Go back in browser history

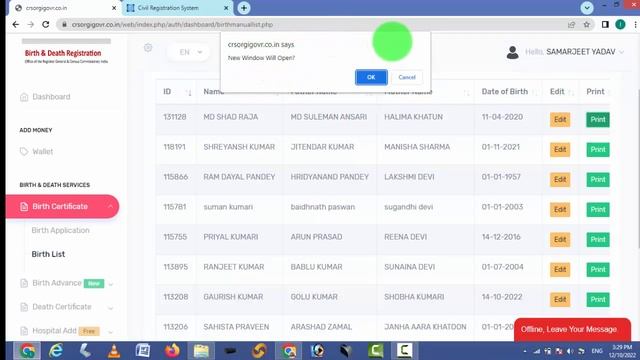16,24
